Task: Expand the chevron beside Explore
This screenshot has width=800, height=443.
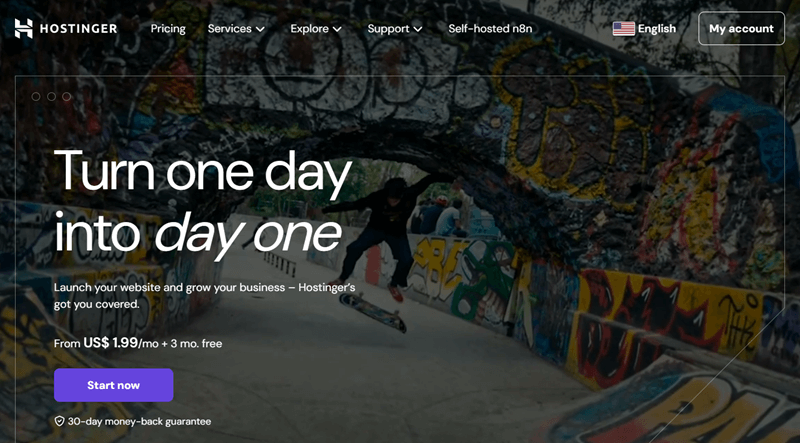Action: 337,30
